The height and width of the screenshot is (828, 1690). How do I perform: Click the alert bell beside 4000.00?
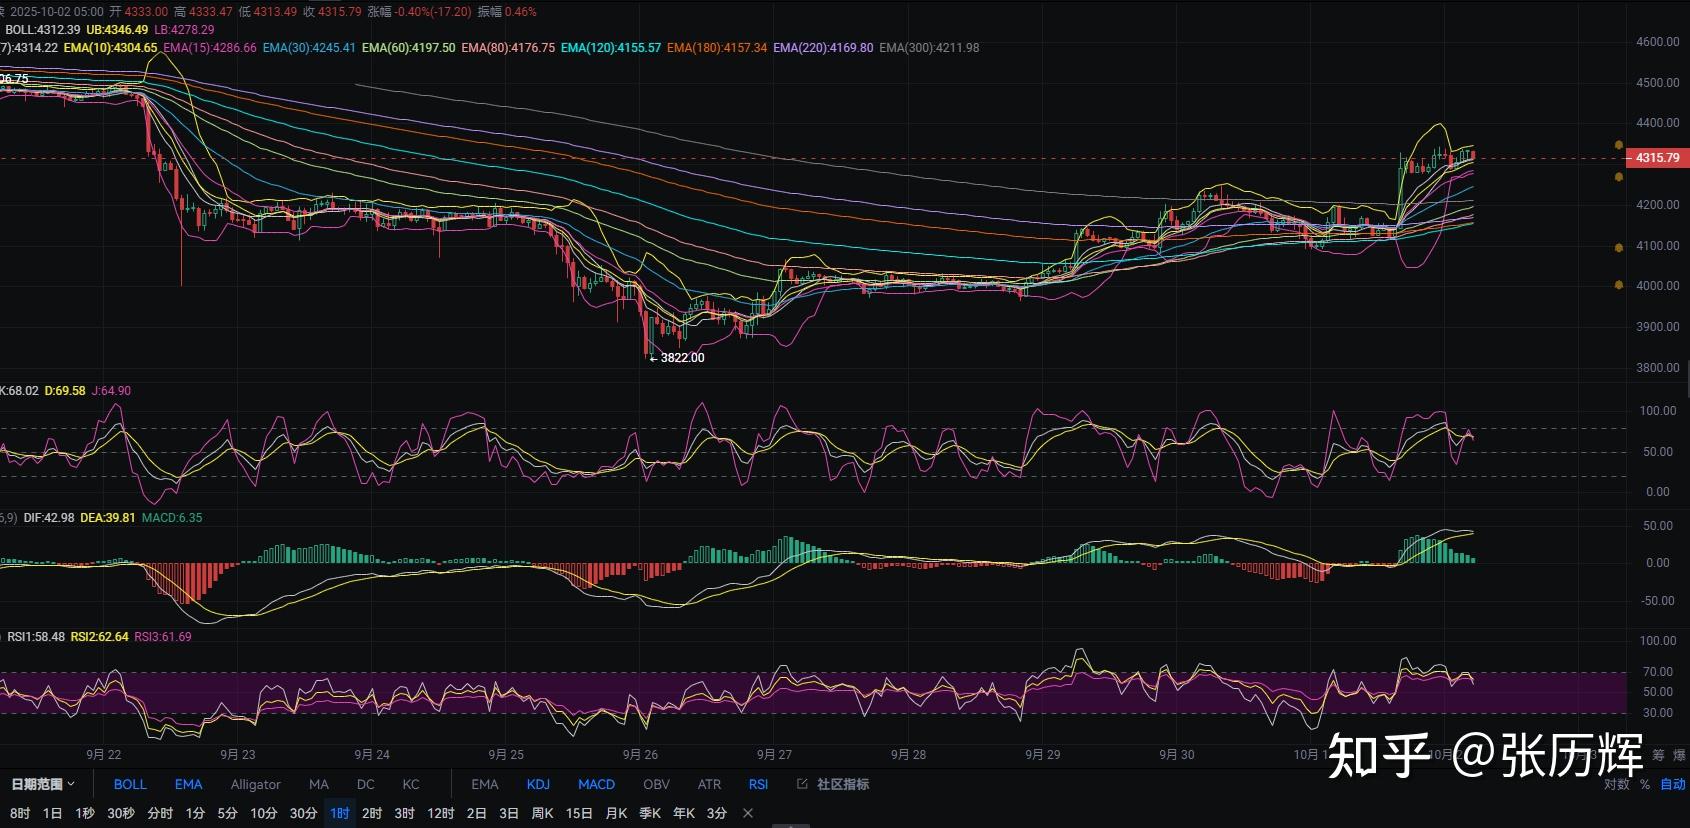coord(1619,285)
